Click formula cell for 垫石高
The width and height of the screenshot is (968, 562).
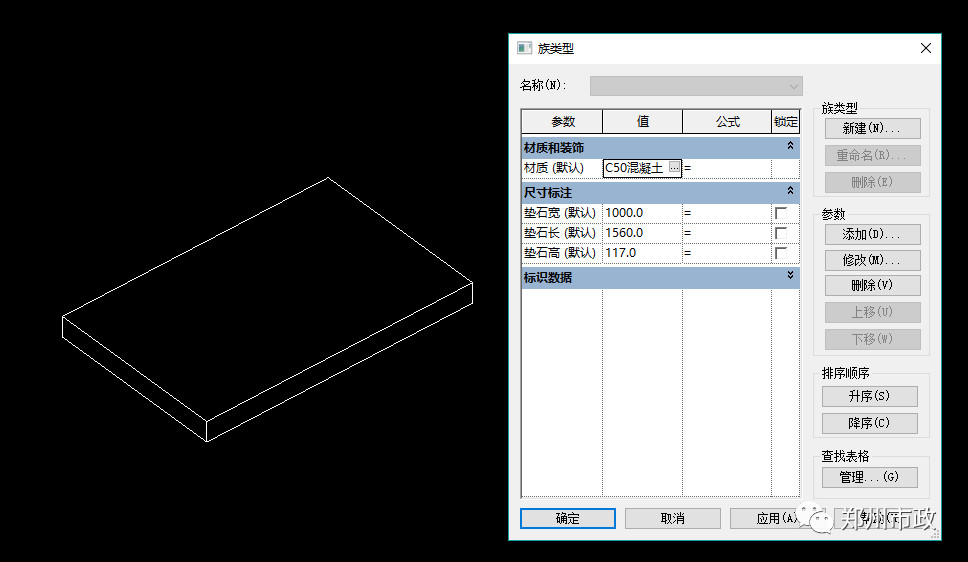pyautogui.click(x=727, y=253)
